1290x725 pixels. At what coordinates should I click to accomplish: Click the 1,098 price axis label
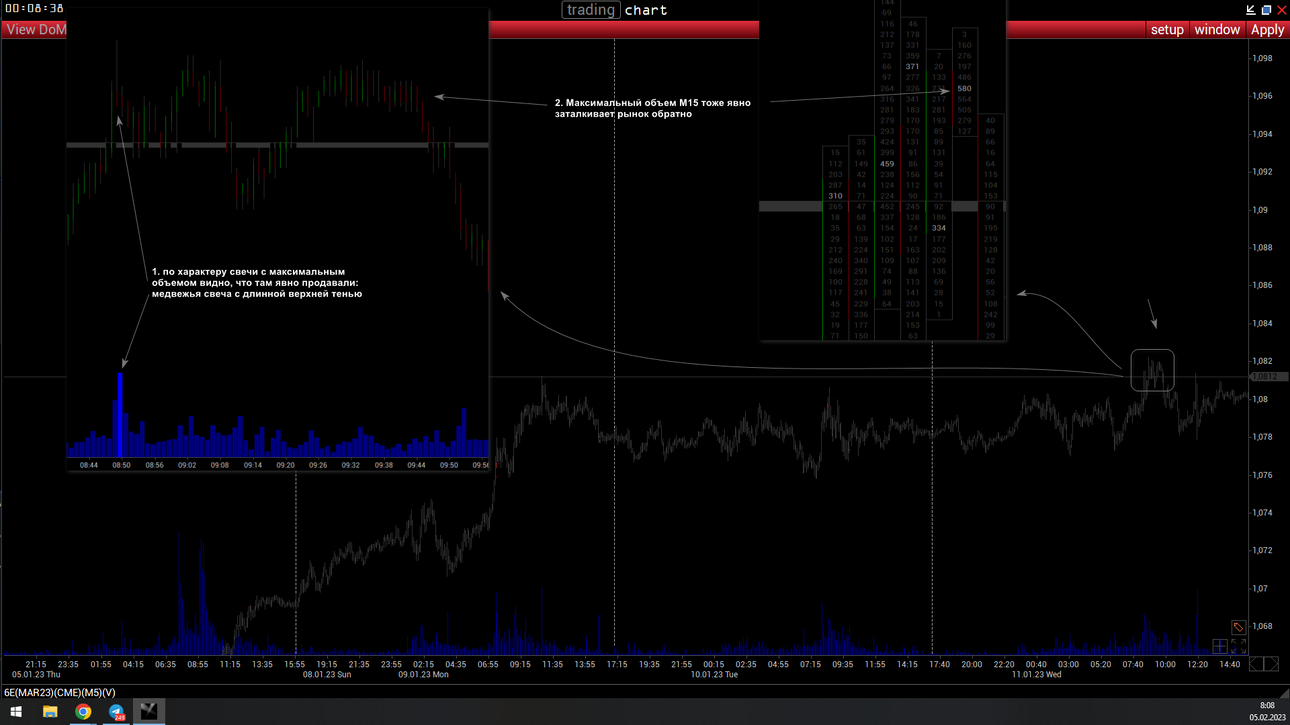(x=1263, y=58)
